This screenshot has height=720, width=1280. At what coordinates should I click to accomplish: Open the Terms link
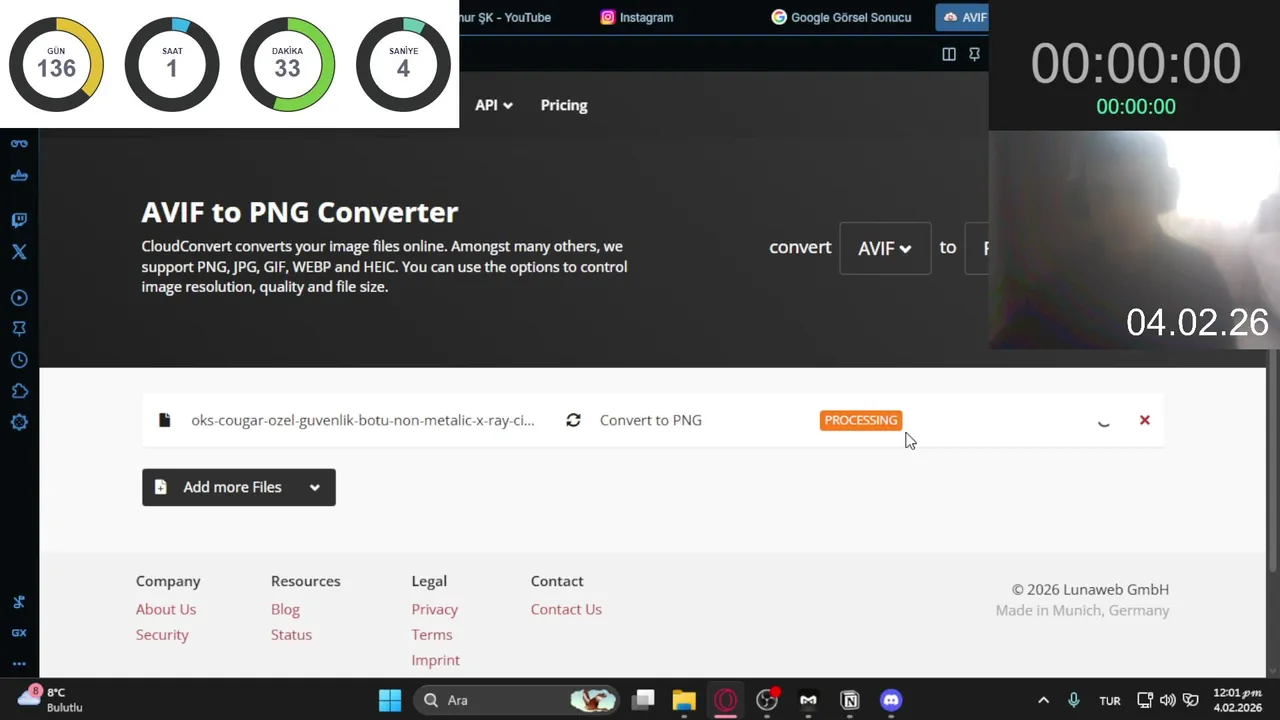(x=432, y=634)
